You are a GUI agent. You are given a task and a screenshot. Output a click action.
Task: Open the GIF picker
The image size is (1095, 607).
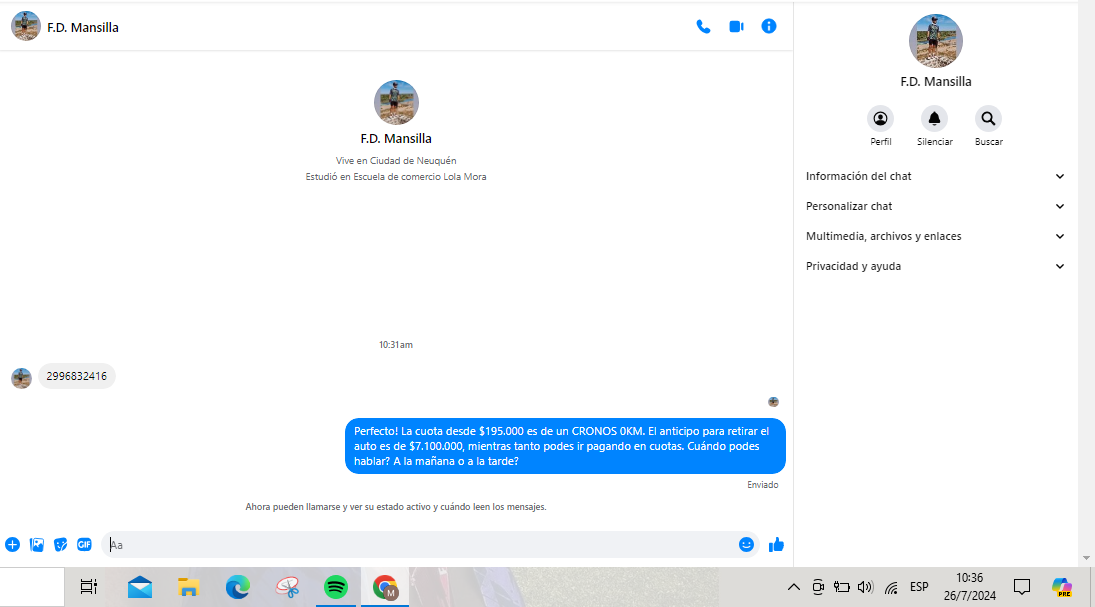pyautogui.click(x=85, y=545)
